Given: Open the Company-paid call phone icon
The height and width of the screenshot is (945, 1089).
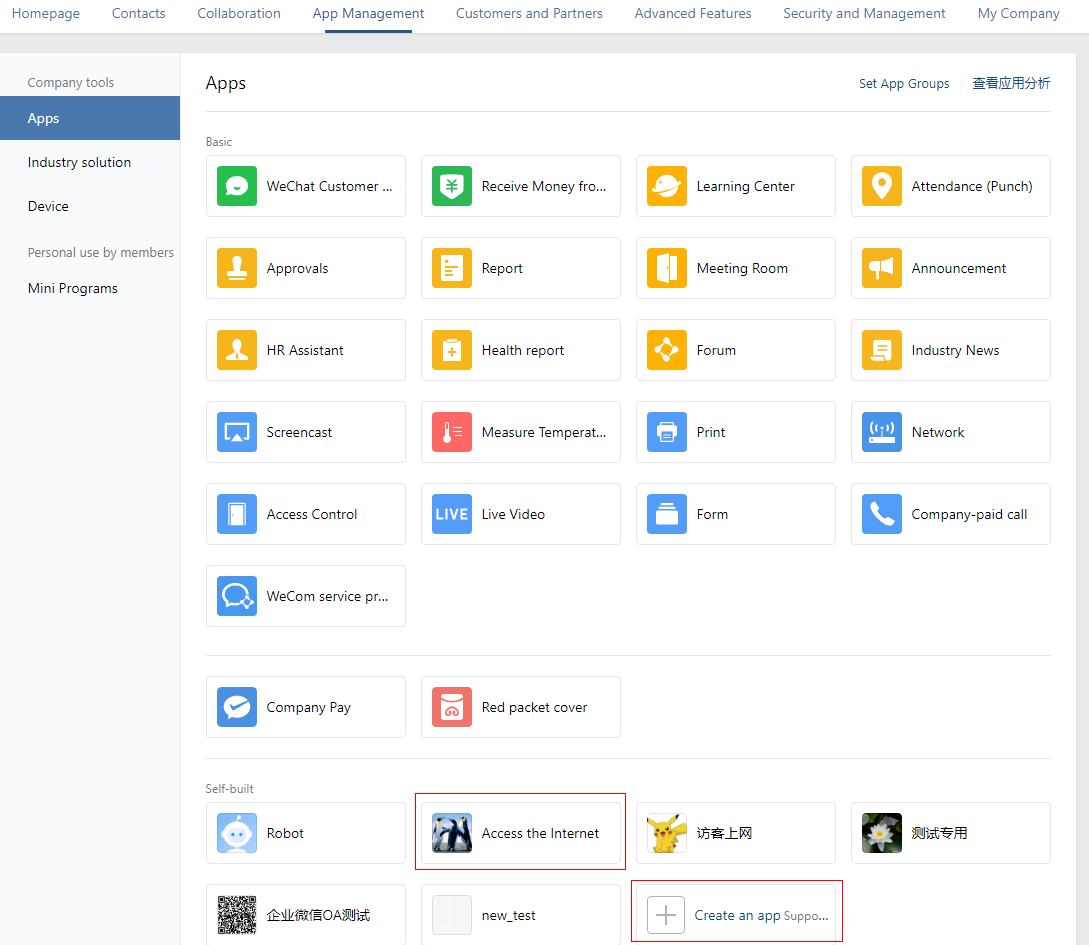Looking at the screenshot, I should [x=881, y=514].
